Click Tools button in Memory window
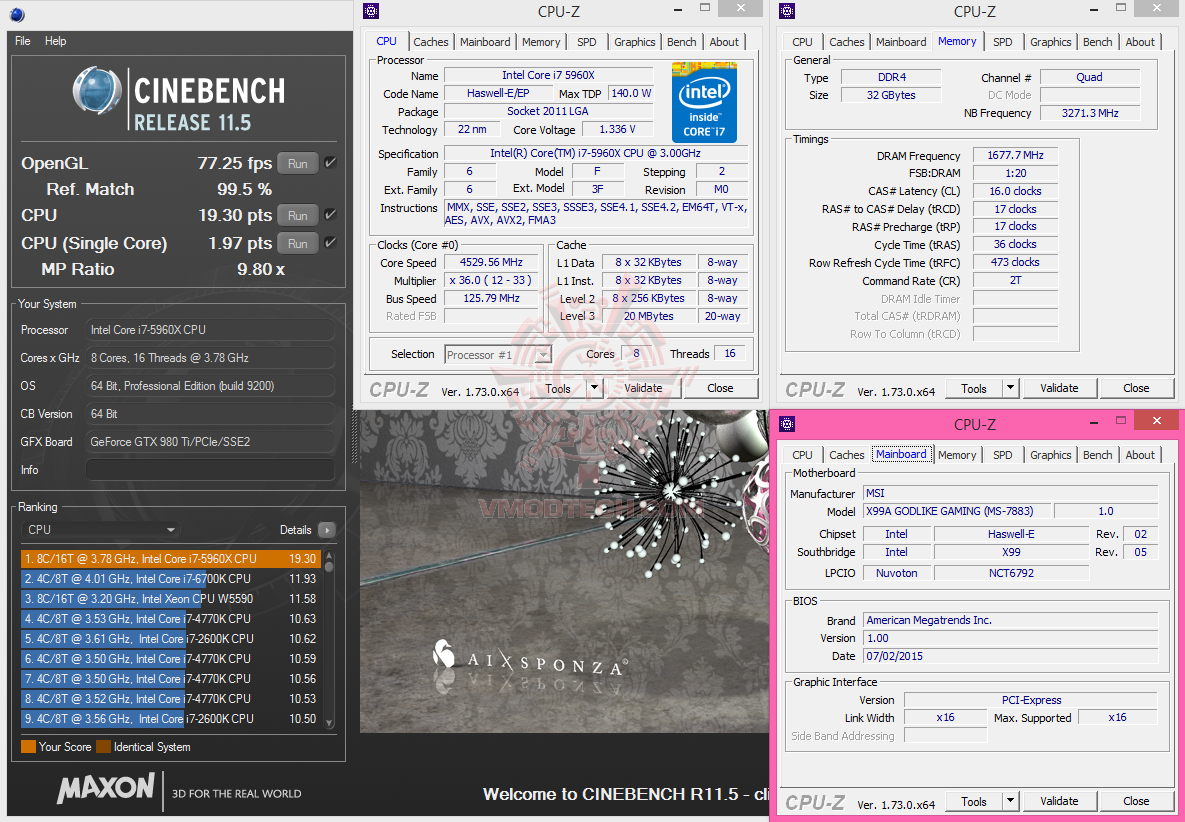The height and width of the screenshot is (822, 1185). click(x=973, y=388)
